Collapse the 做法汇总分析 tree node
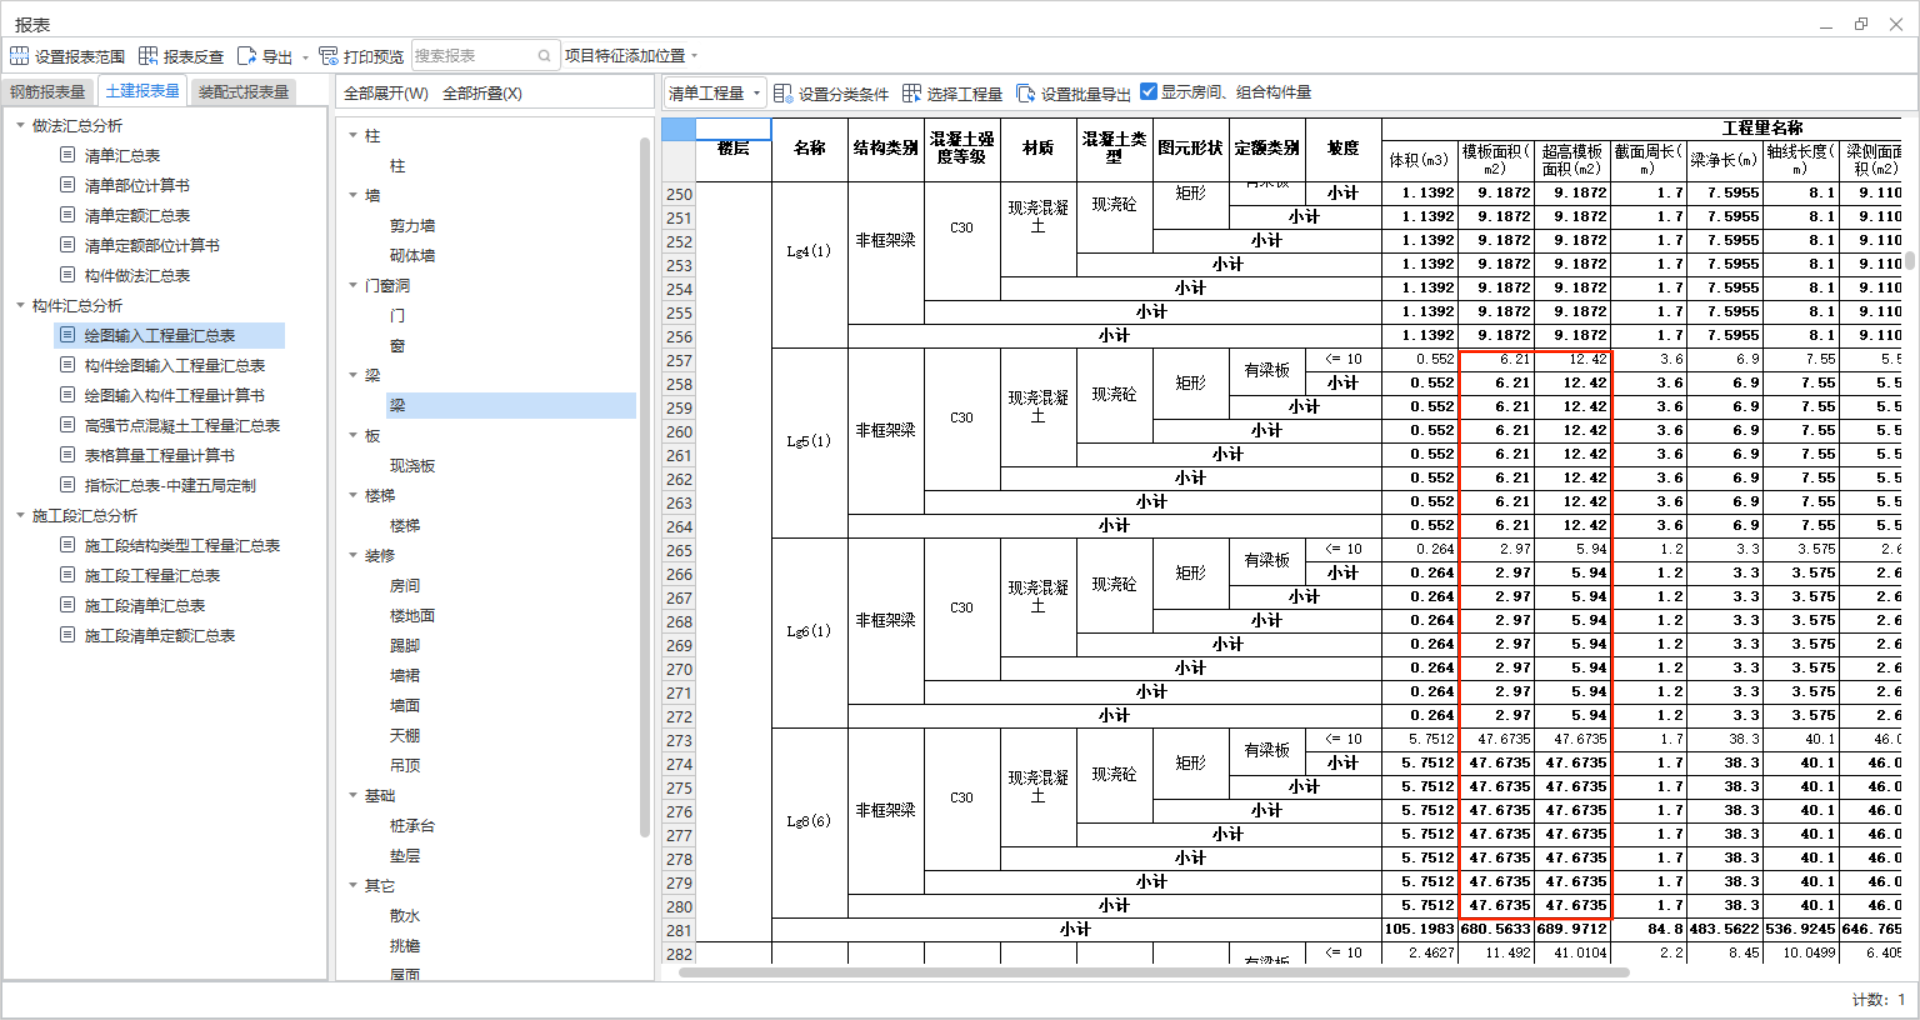Image resolution: width=1920 pixels, height=1020 pixels. [x=20, y=125]
